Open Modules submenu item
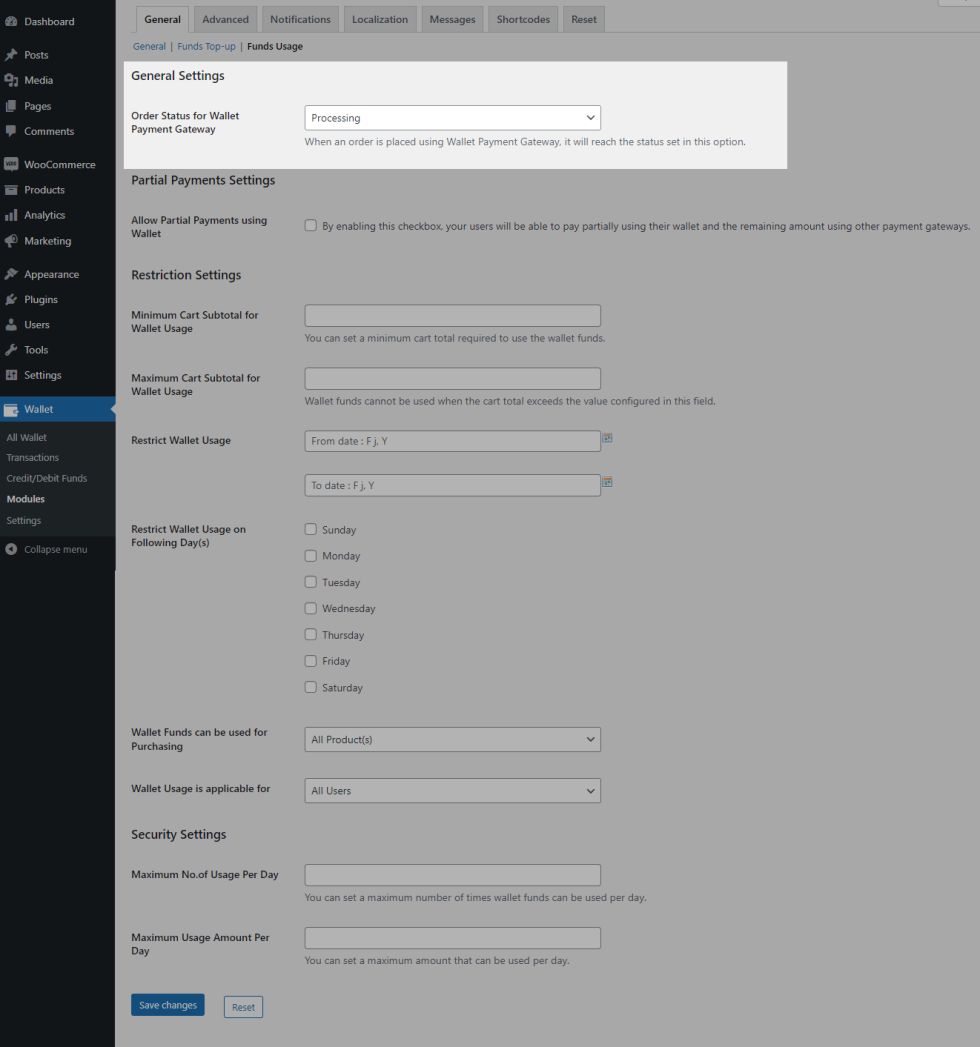Image resolution: width=980 pixels, height=1047 pixels. pyautogui.click(x=25, y=499)
